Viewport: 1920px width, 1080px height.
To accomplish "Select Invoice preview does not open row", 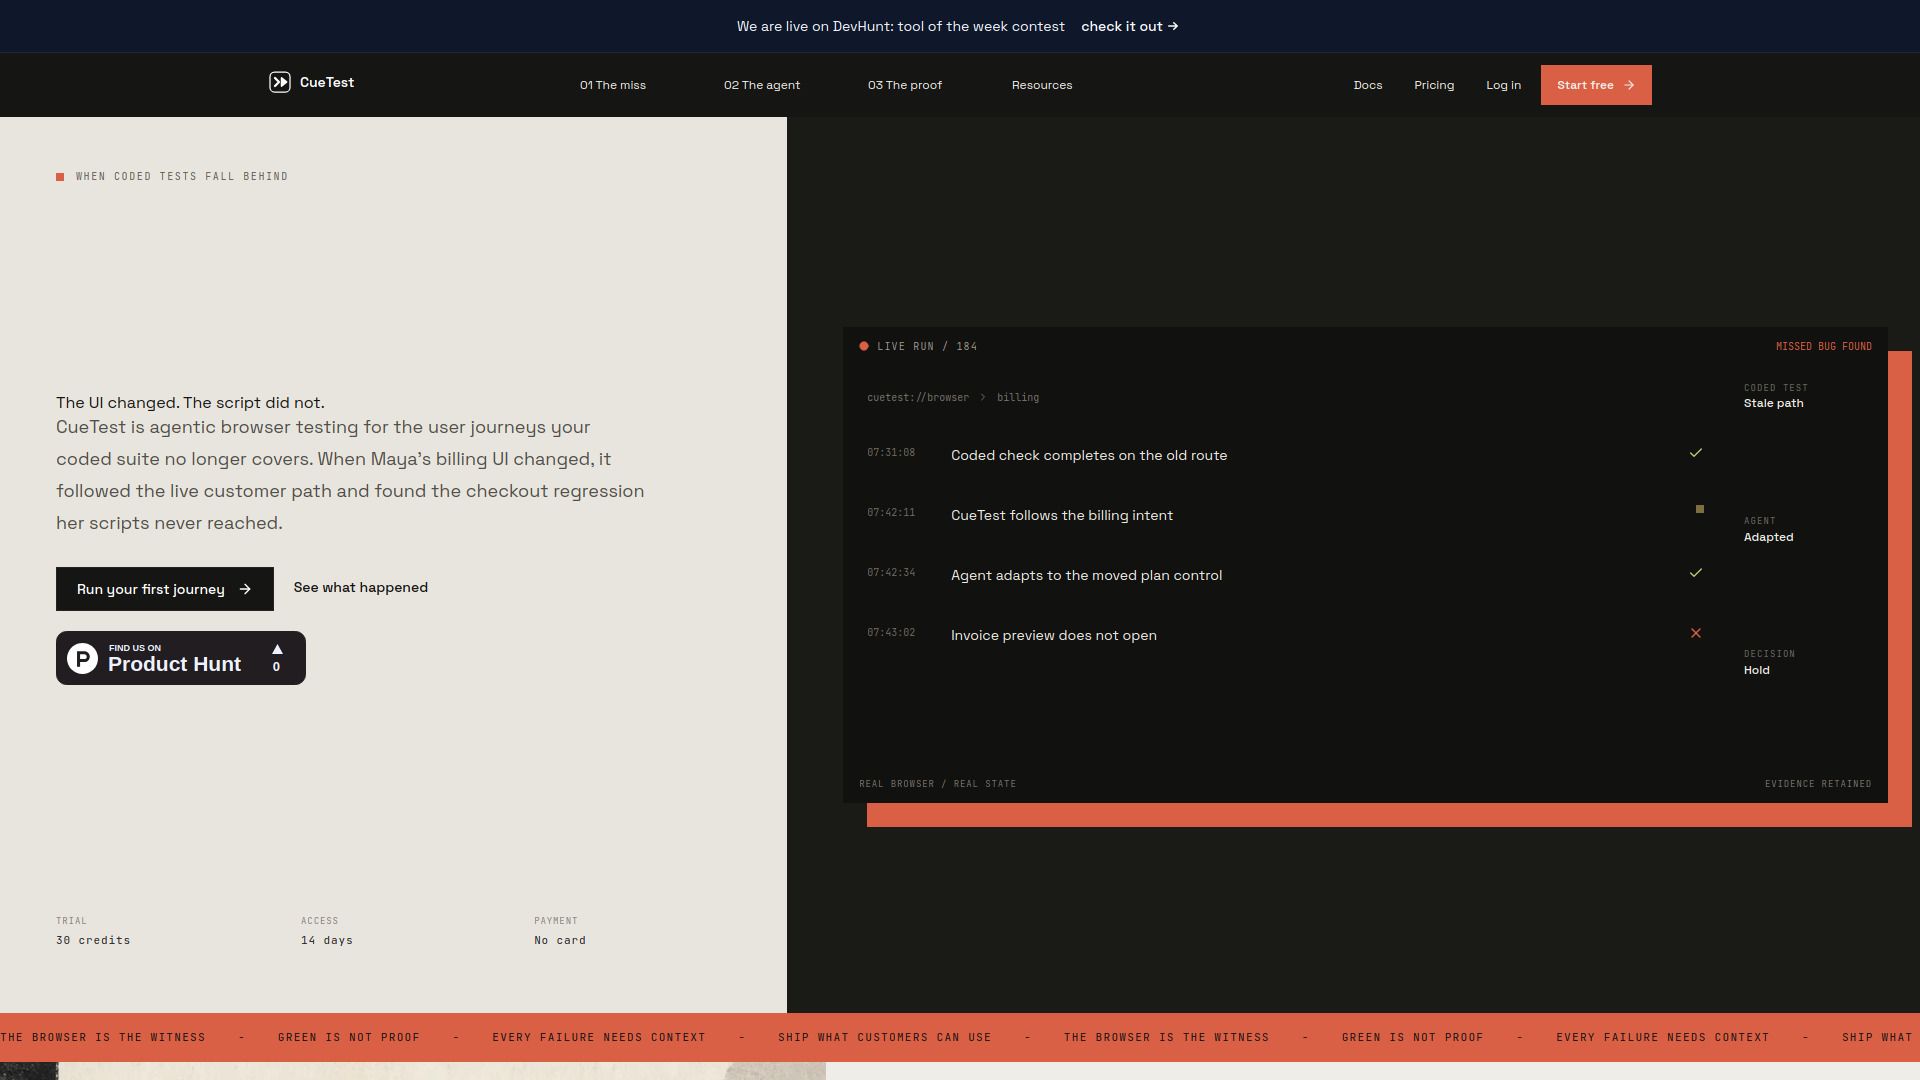I will point(1285,635).
